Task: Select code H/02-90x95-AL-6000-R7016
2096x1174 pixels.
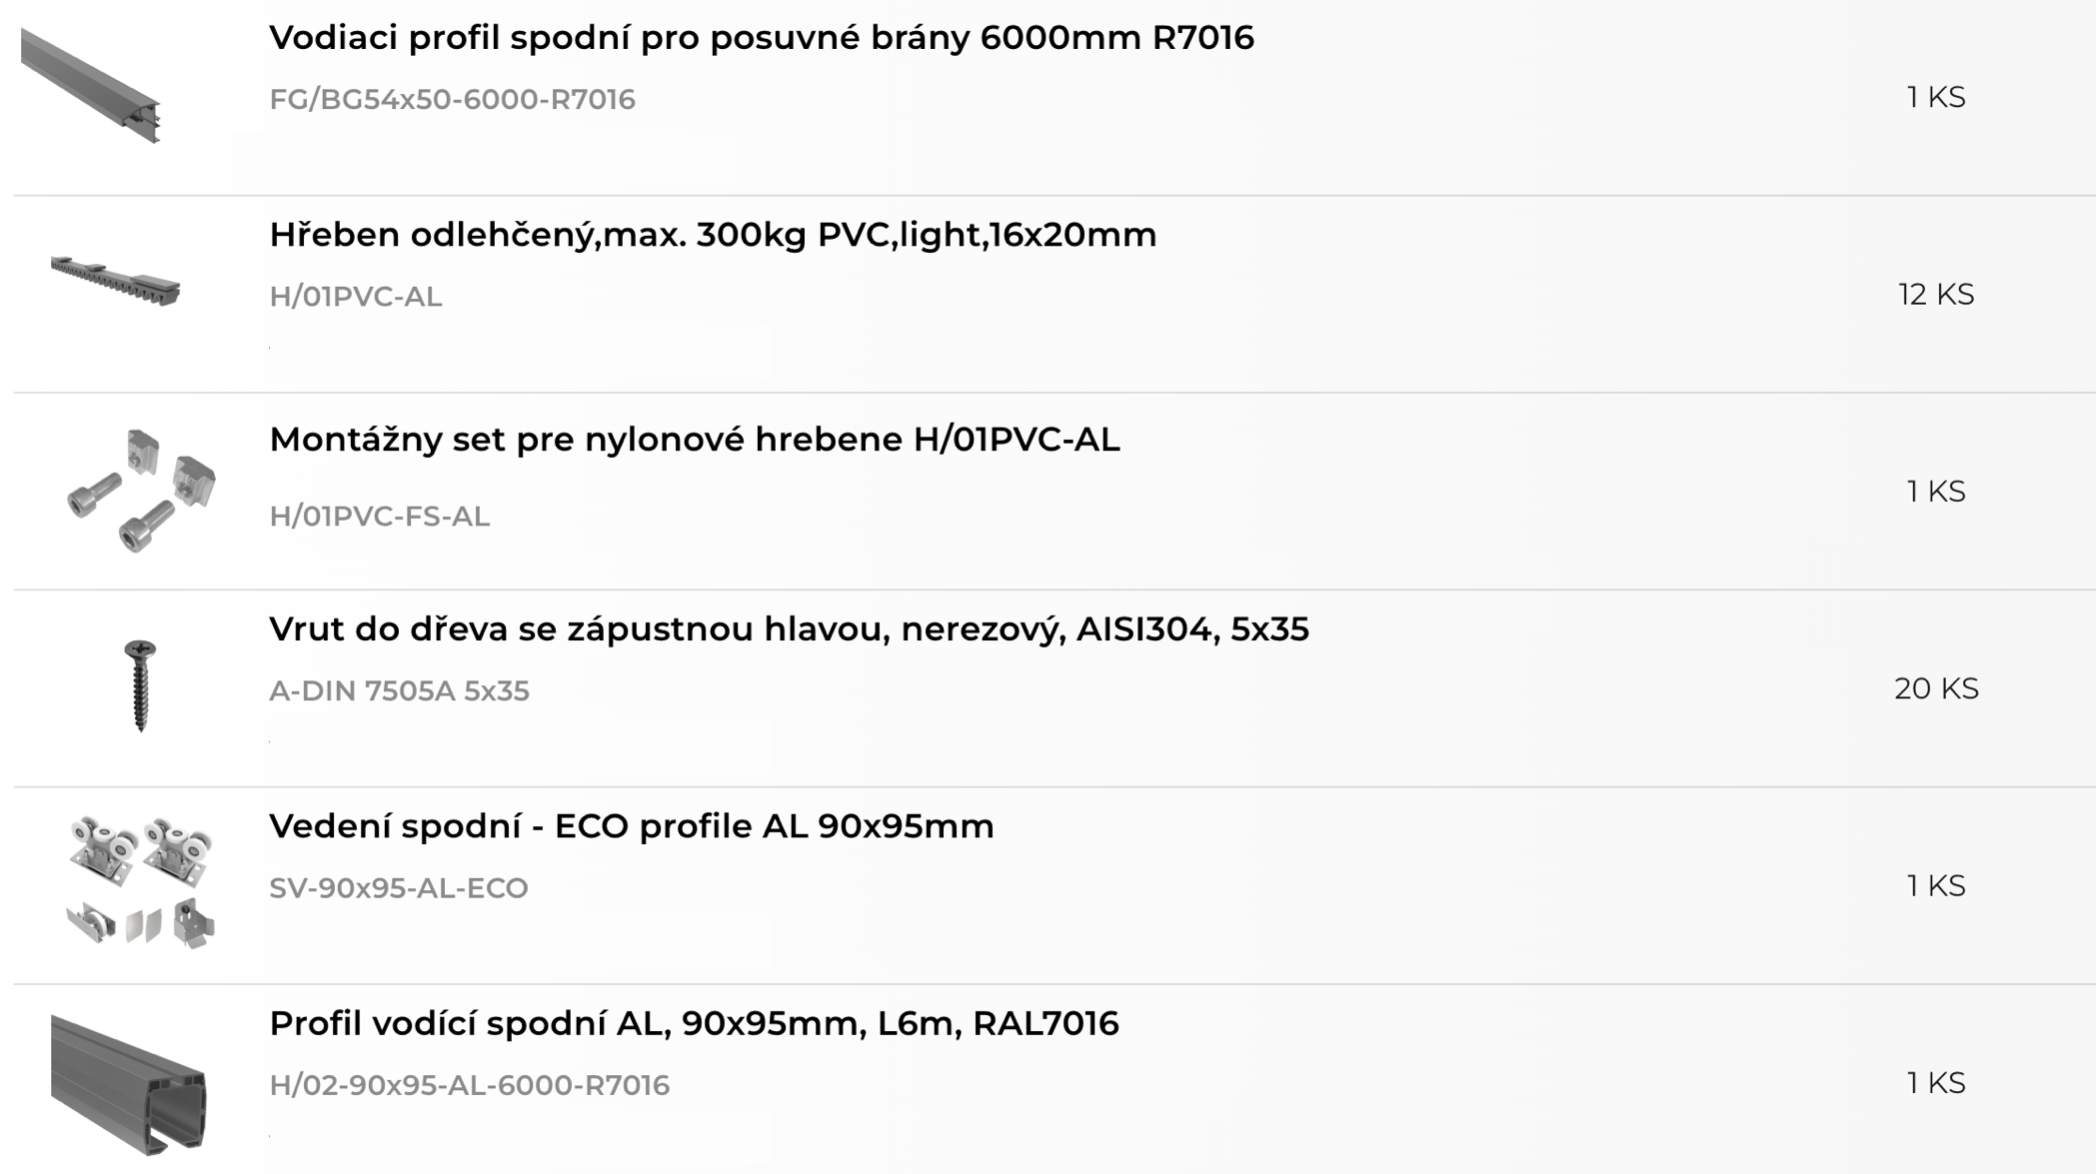Action: point(469,1085)
